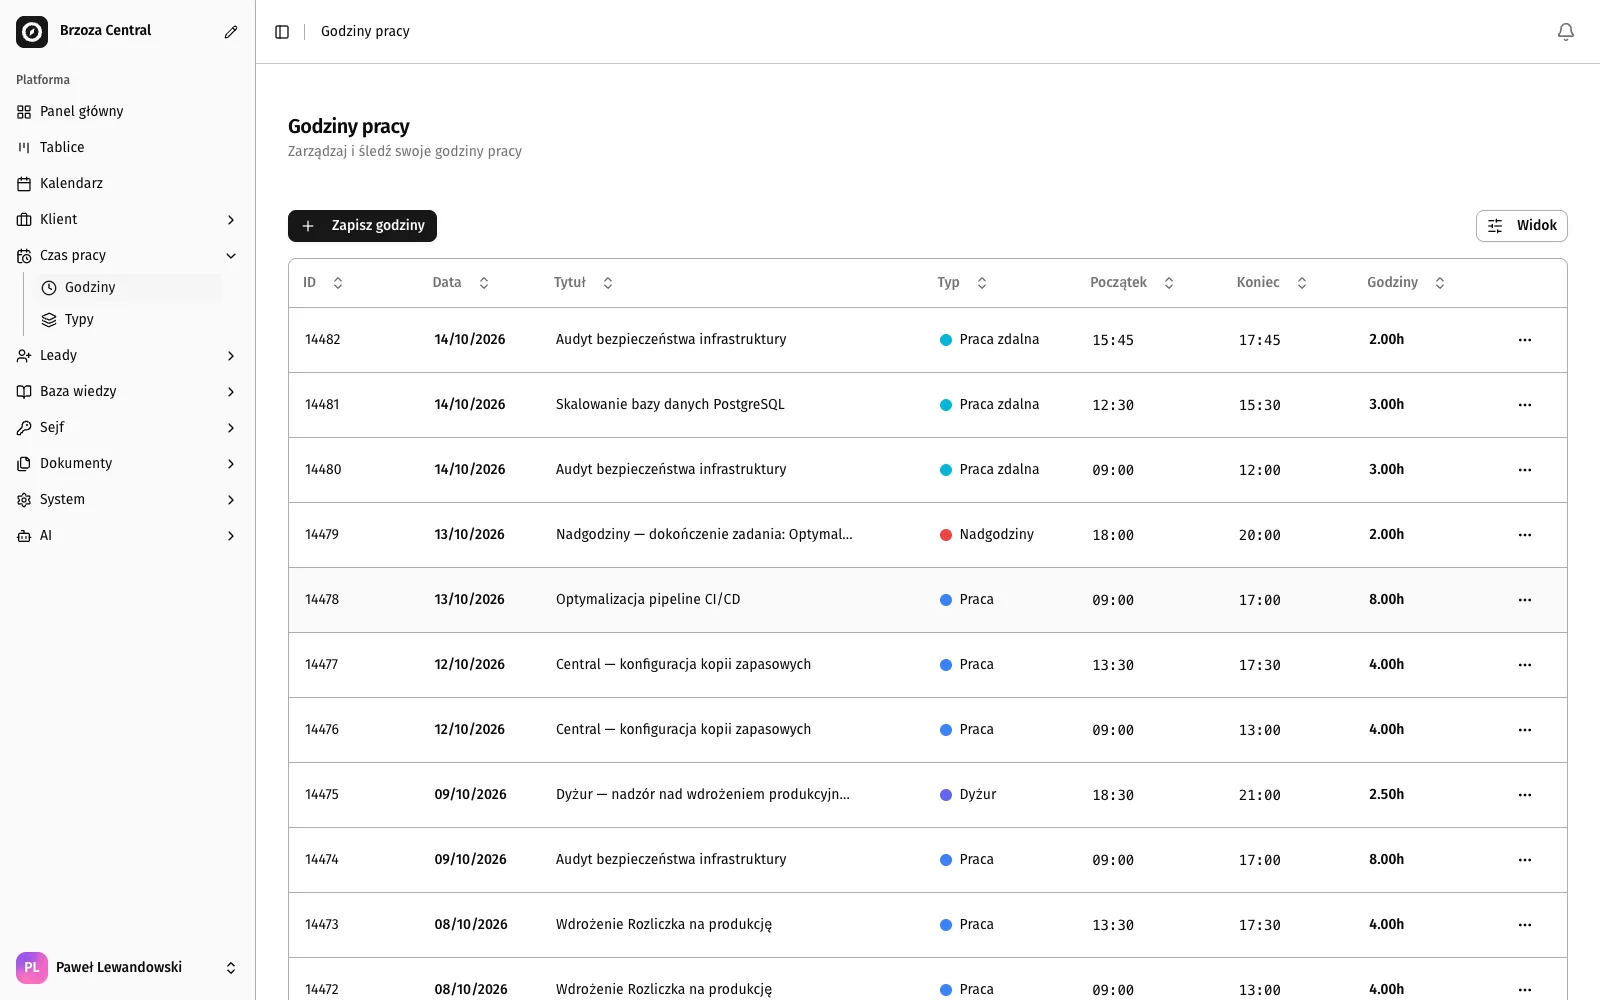
Task: Click the Brzoza Central logo icon
Action: [32, 32]
